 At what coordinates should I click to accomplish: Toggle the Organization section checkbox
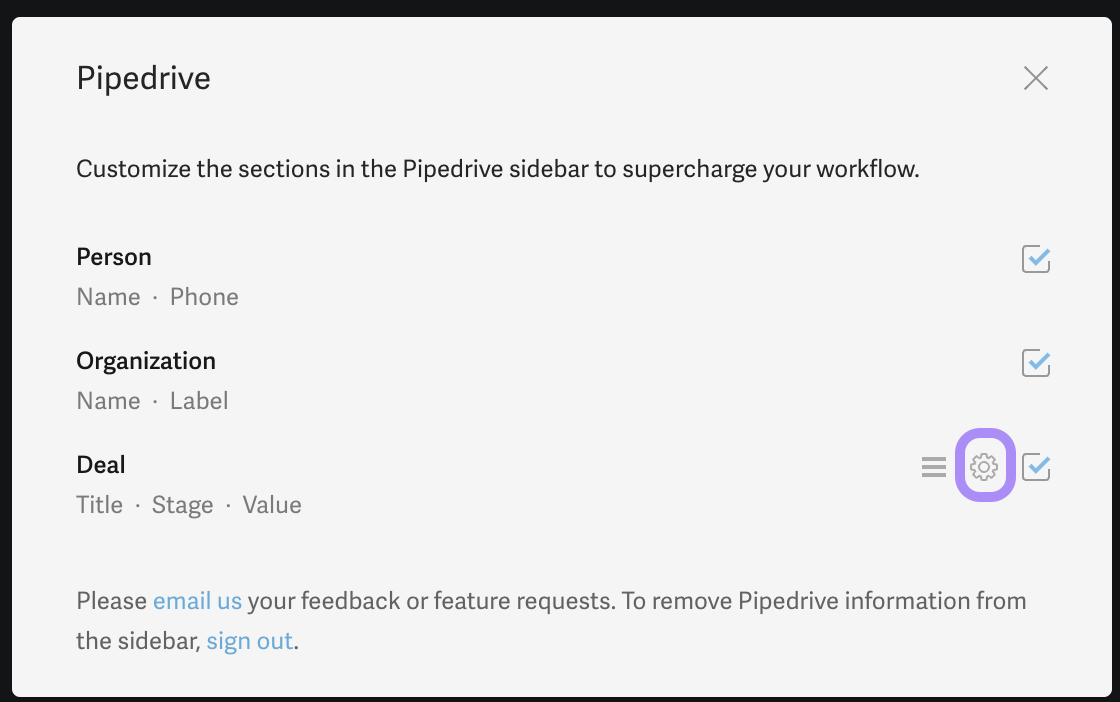point(1035,363)
